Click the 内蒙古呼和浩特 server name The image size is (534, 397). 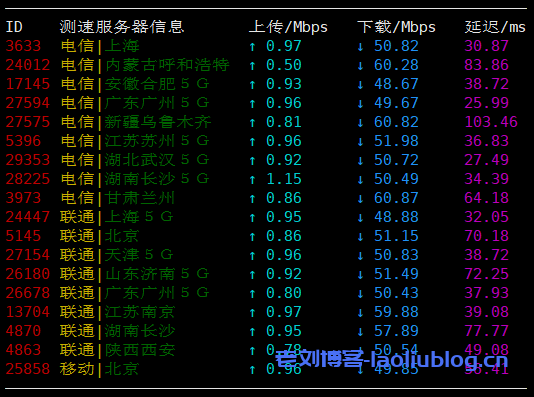click(x=167, y=65)
